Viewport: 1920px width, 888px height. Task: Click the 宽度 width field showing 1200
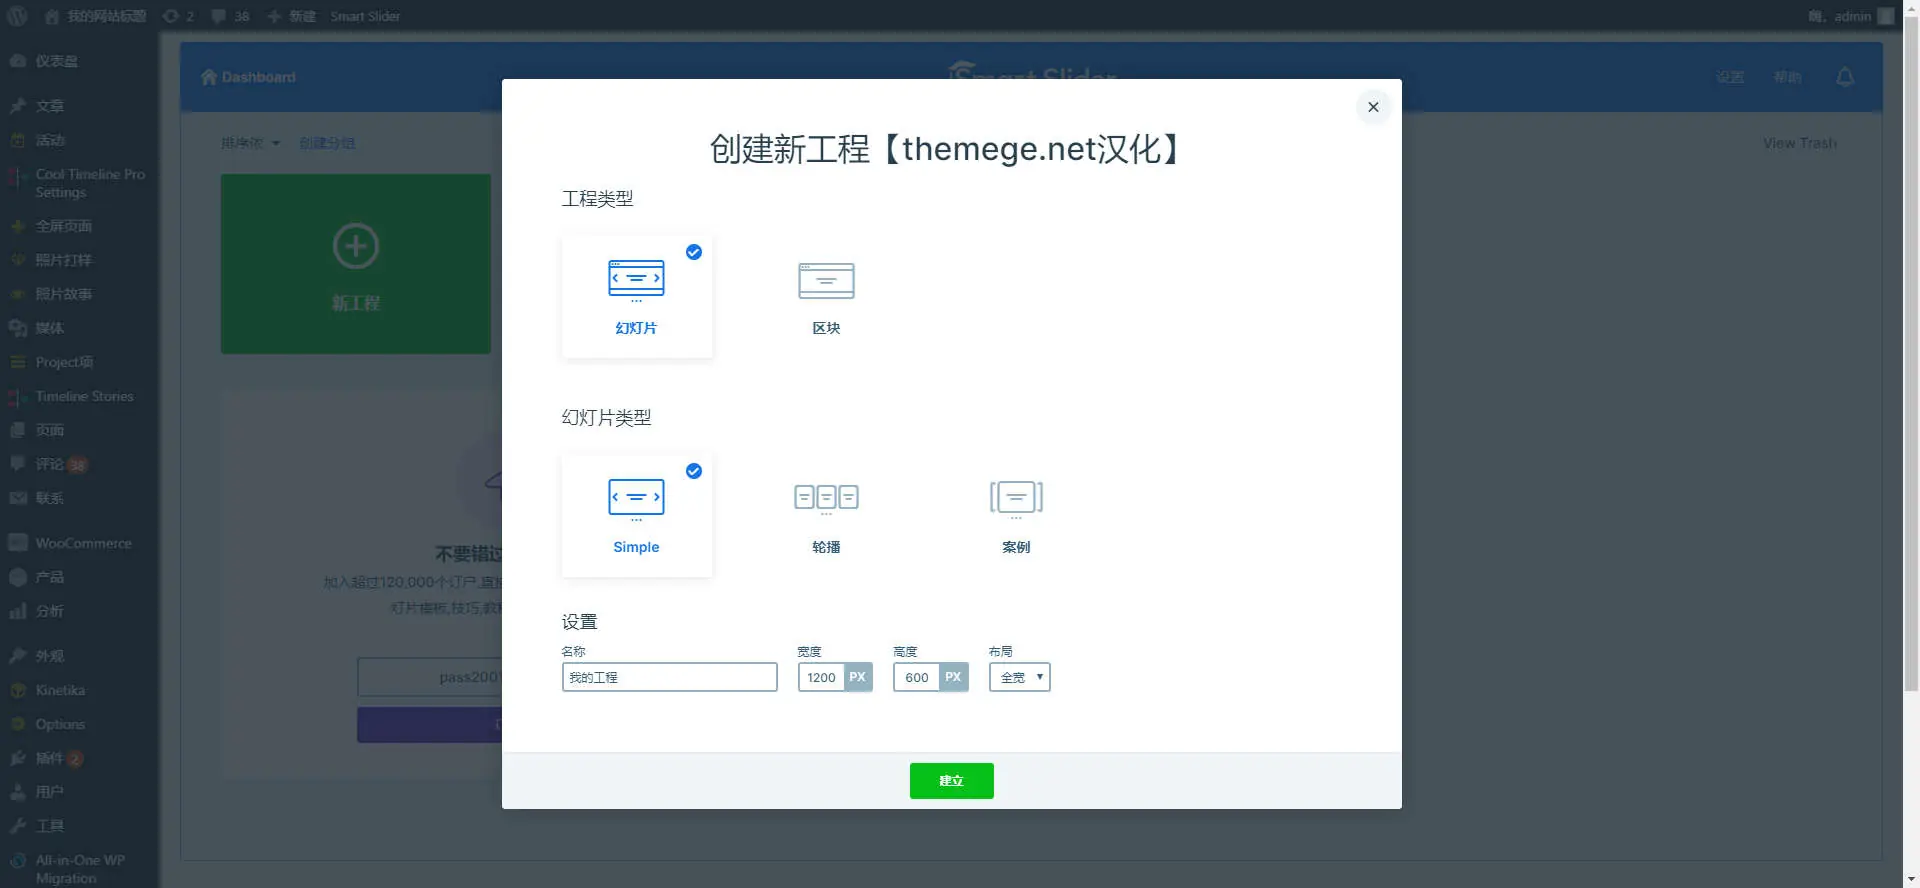(821, 677)
